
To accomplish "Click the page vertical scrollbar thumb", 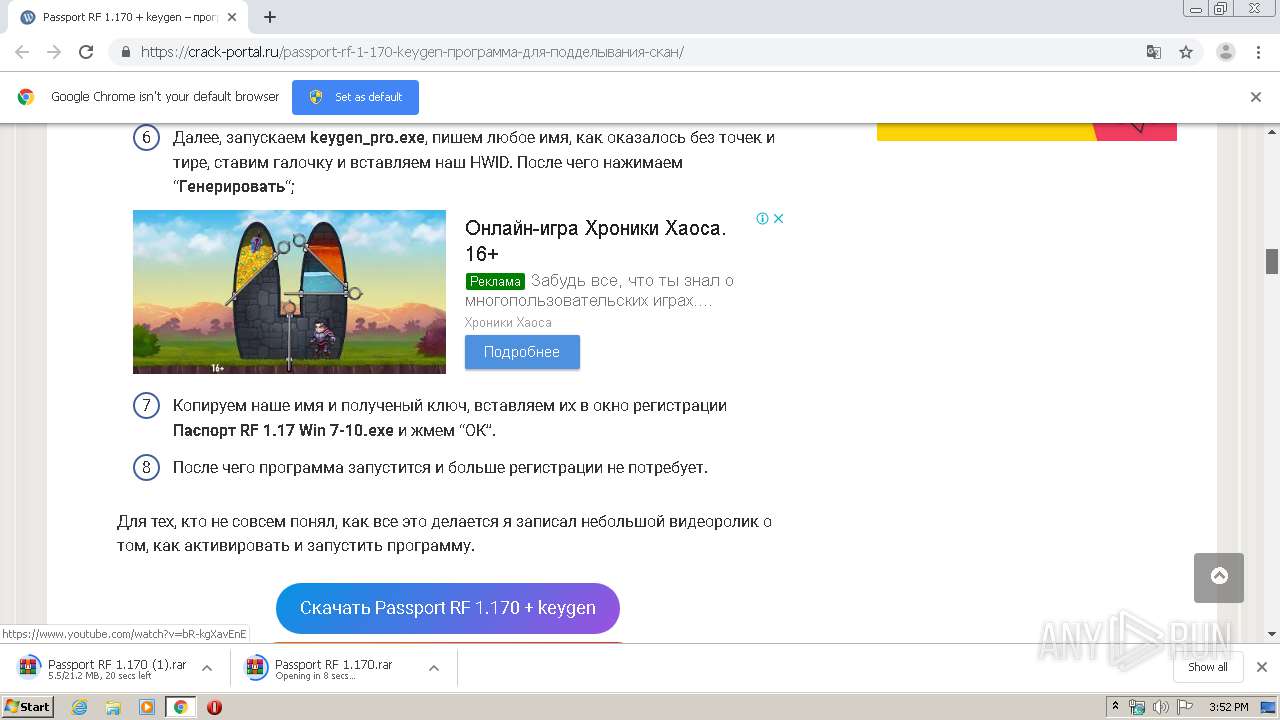I will pyautogui.click(x=1272, y=261).
